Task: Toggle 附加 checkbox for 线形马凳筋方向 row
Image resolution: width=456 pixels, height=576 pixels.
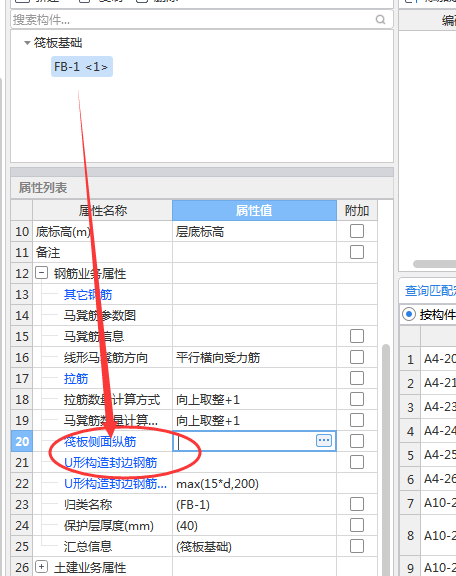Action: [357, 357]
